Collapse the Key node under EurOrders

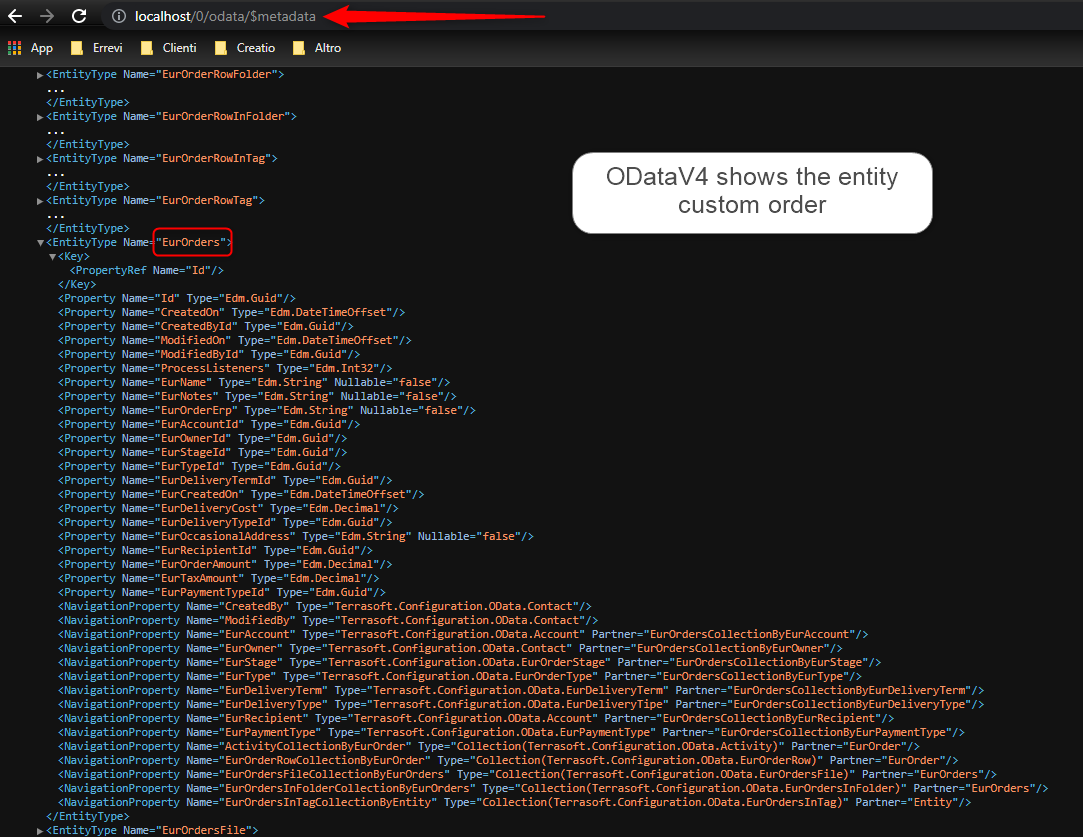pyautogui.click(x=52, y=257)
